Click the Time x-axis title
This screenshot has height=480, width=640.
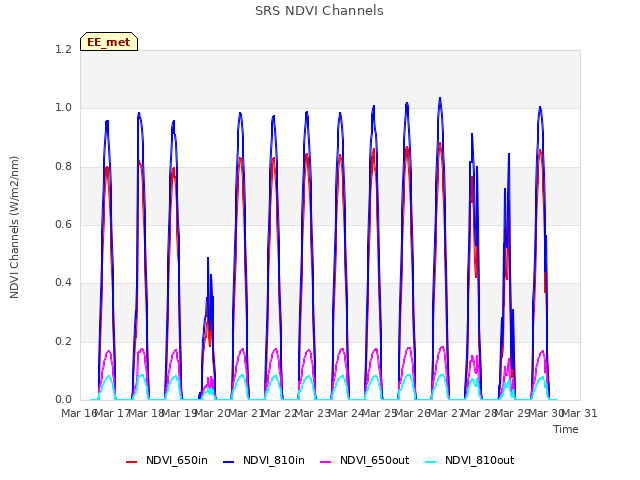pyautogui.click(x=566, y=429)
